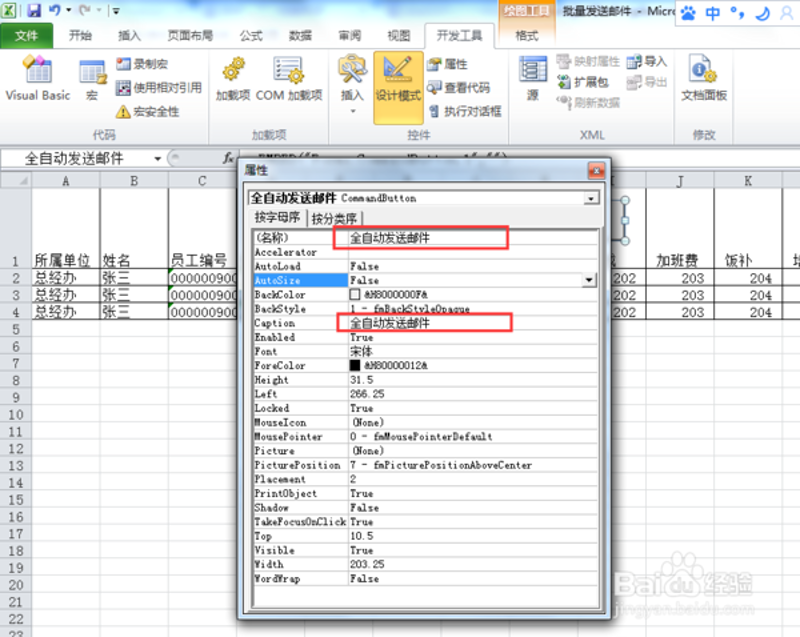Edit the Caption property value
This screenshot has width=800, height=637.
pyautogui.click(x=472, y=323)
